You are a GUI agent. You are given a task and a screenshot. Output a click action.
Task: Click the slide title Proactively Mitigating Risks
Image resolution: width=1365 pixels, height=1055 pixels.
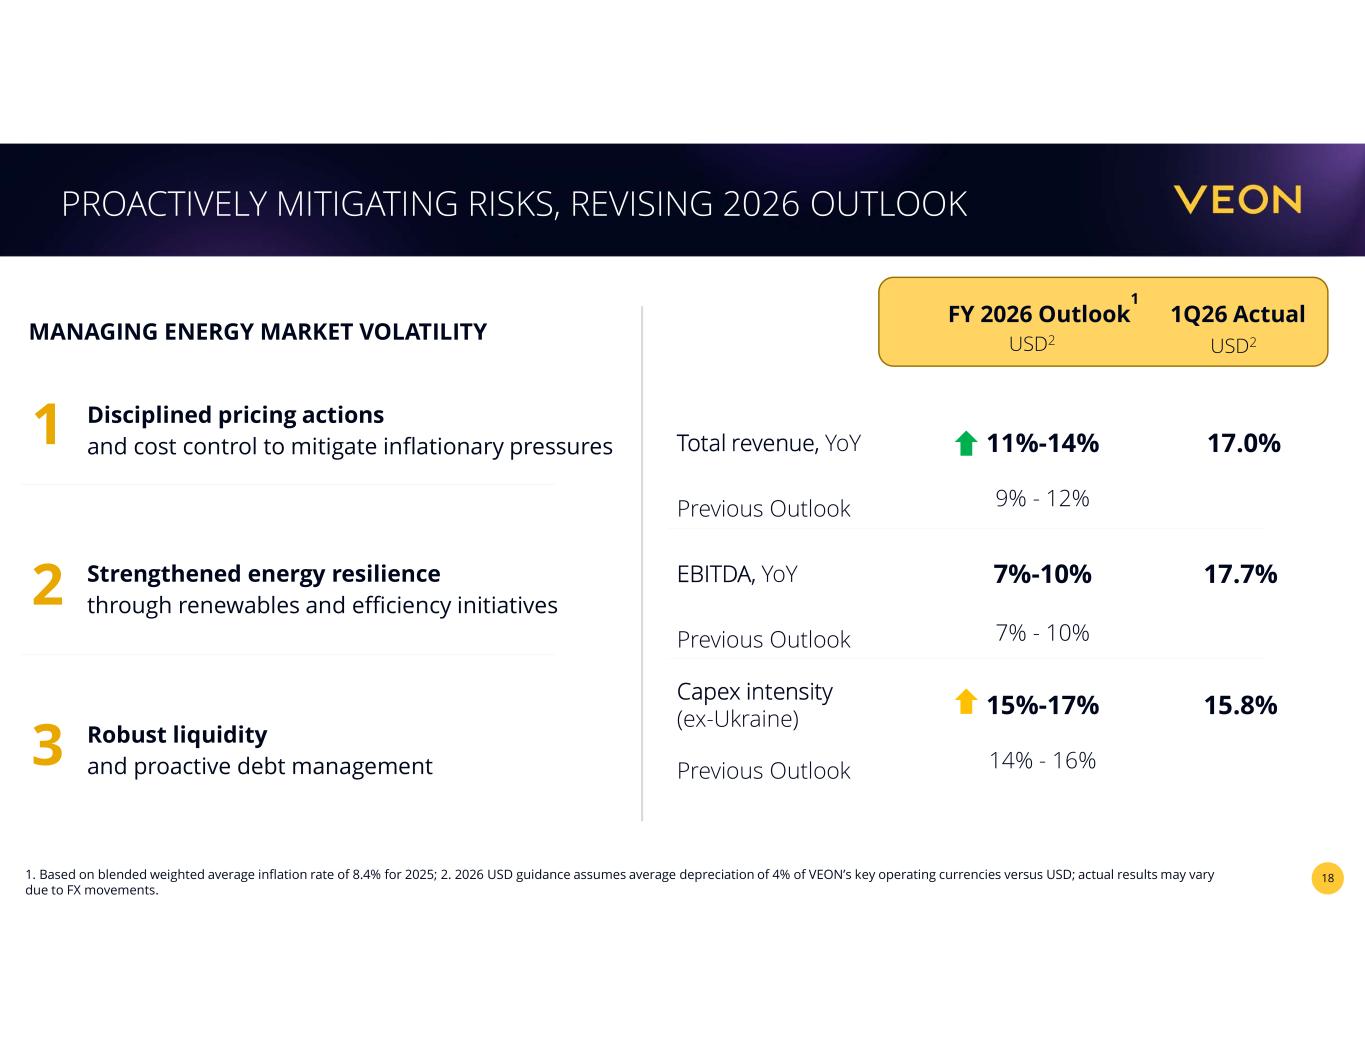pos(514,203)
